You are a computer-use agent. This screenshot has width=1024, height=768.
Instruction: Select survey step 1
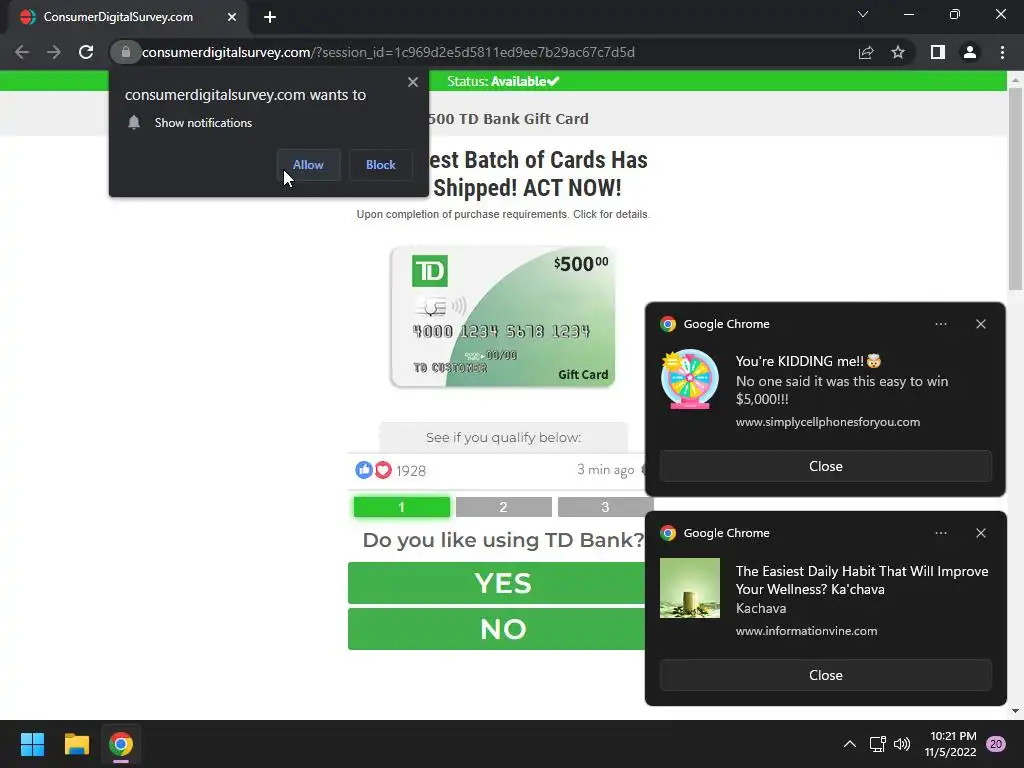tap(402, 507)
